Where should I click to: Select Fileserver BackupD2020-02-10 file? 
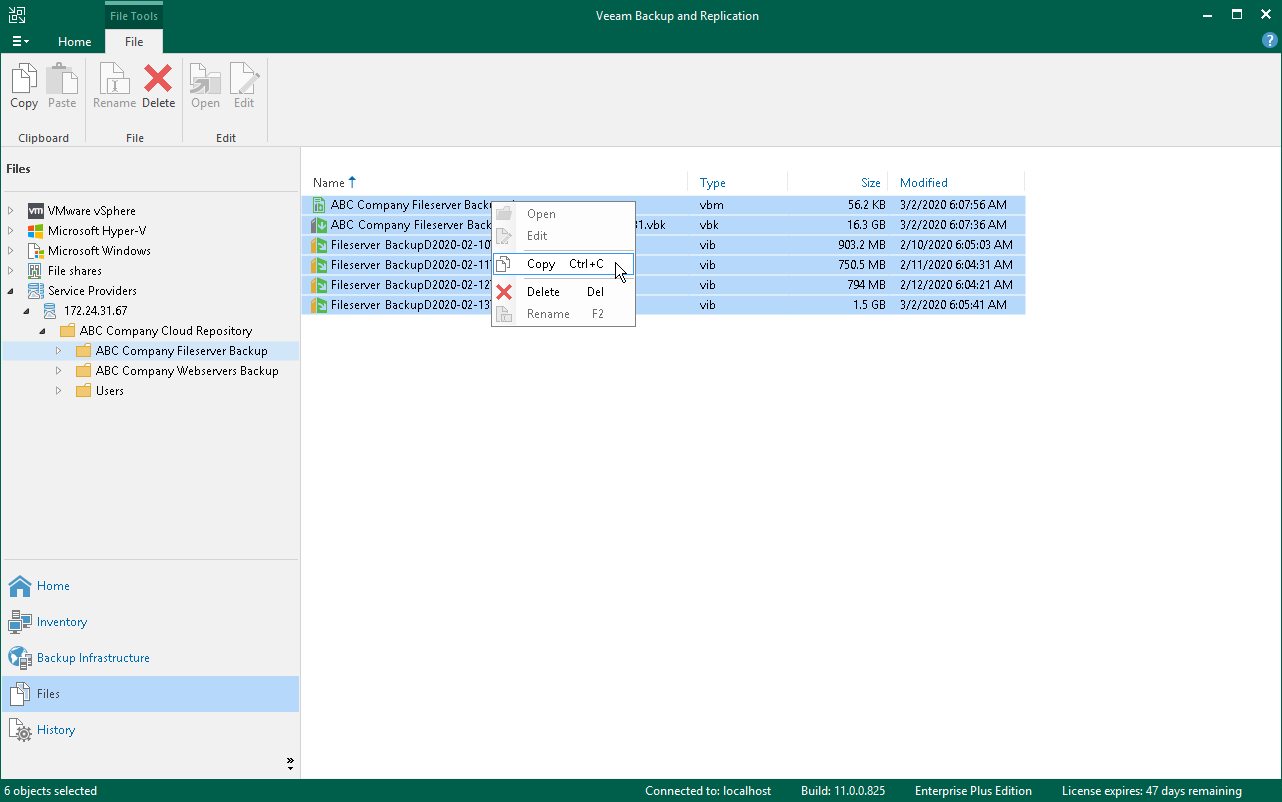pyautogui.click(x=411, y=245)
